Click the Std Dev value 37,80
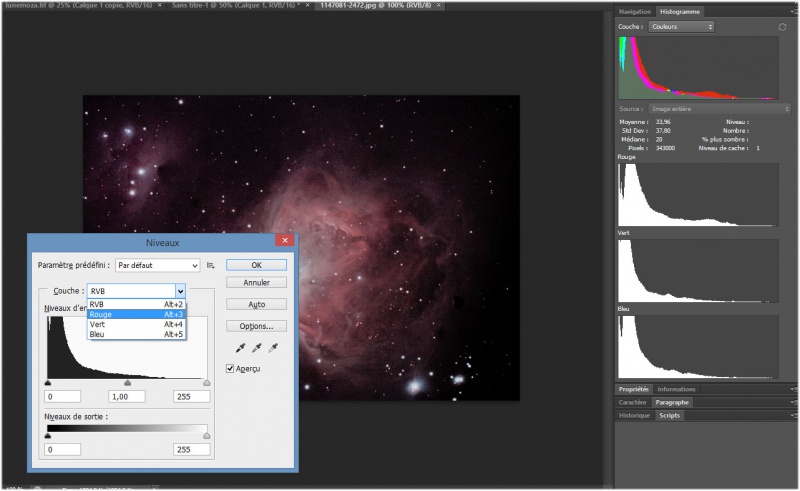Screen dimensions: 800x491 663,131
